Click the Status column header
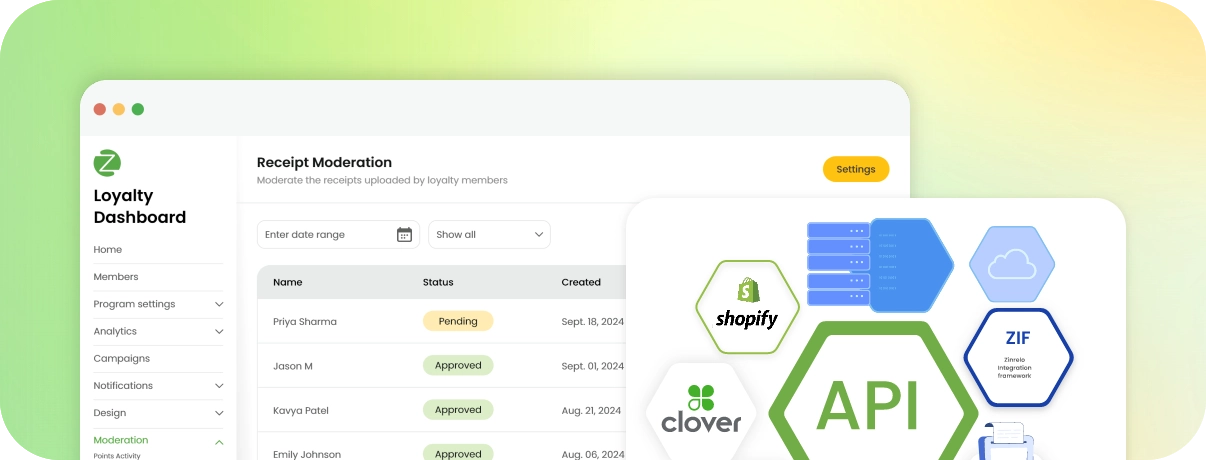Viewport: 1206px width, 460px height. (438, 282)
